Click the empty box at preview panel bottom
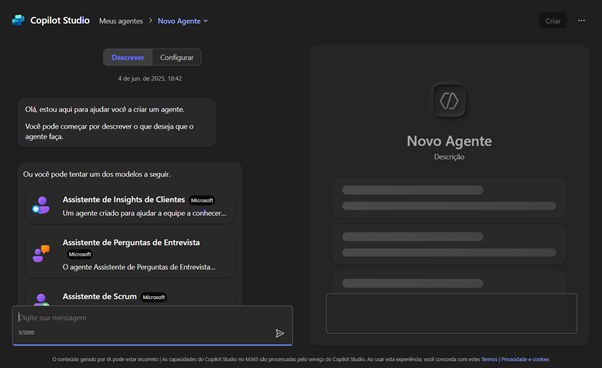Image resolution: width=602 pixels, height=368 pixels. click(452, 314)
